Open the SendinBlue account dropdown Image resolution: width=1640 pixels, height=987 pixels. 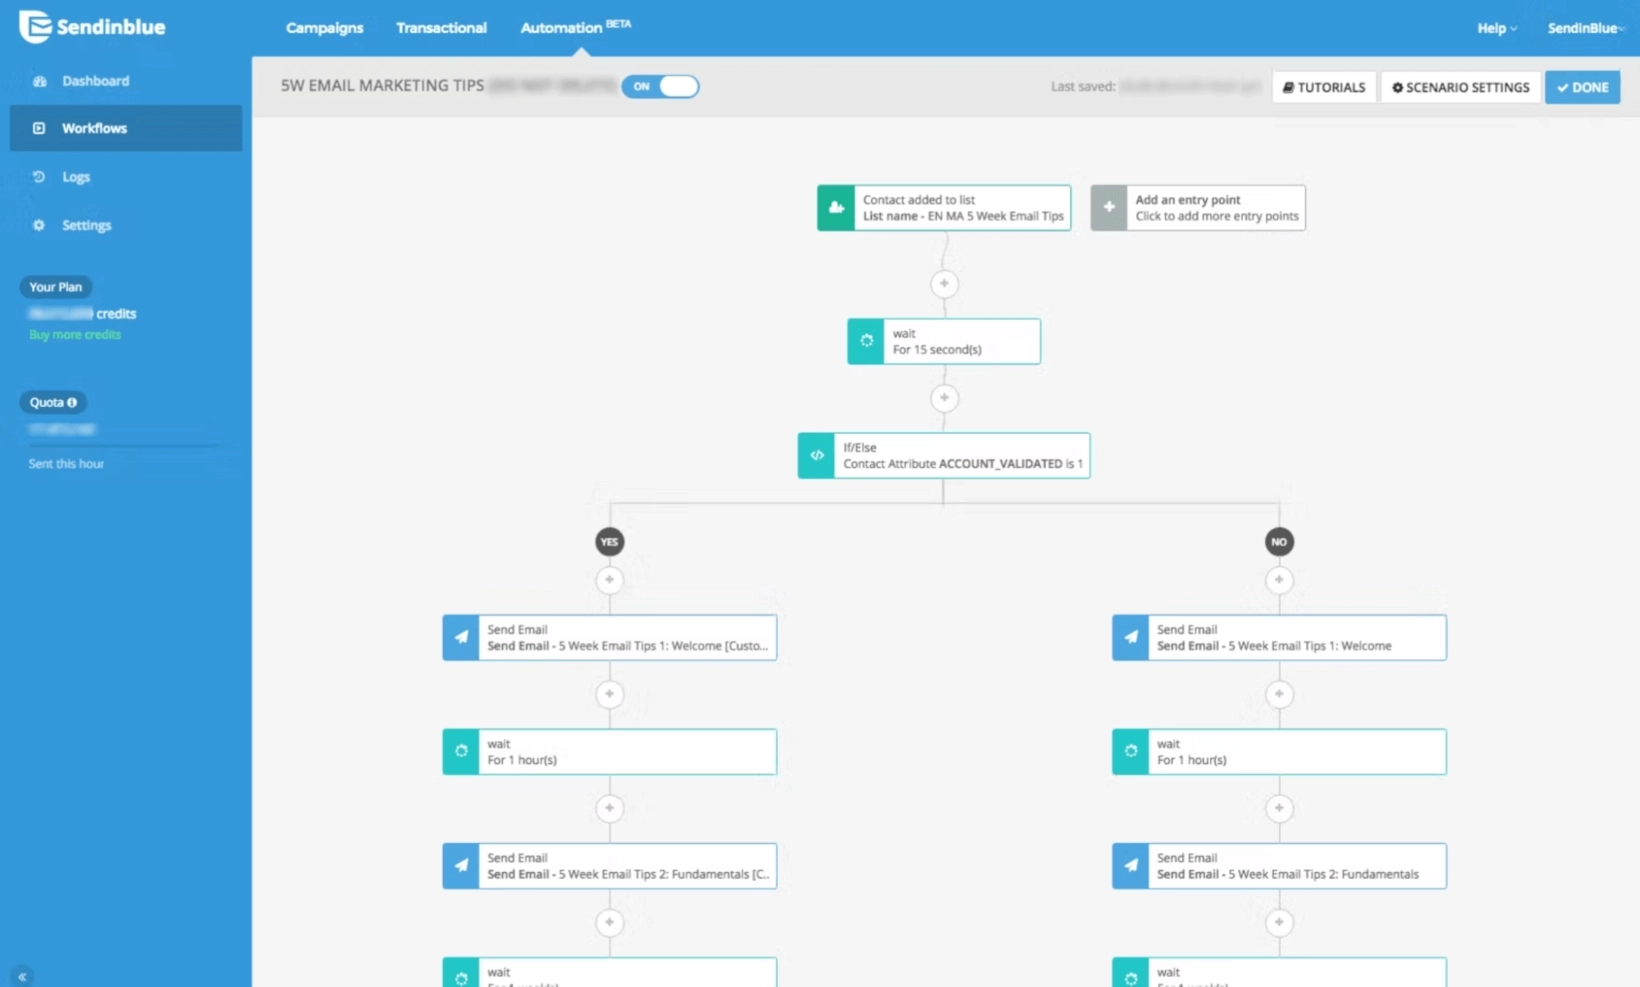click(1584, 28)
